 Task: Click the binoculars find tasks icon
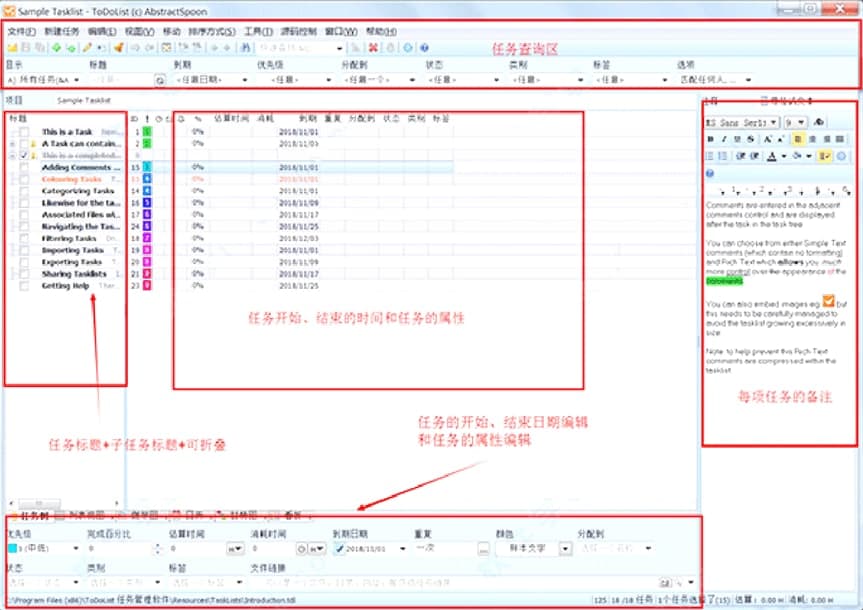coord(245,48)
